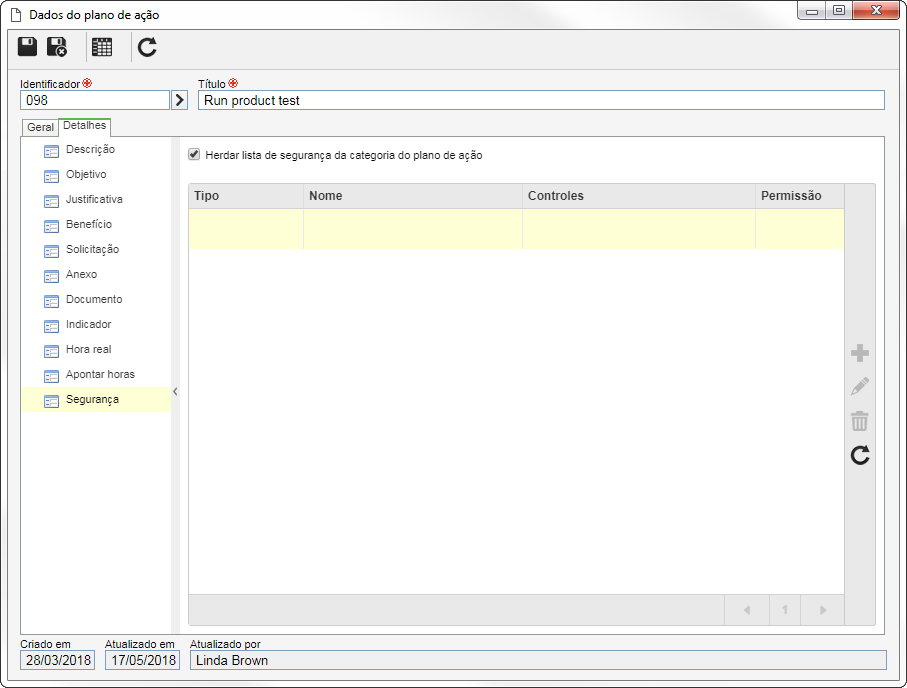The image size is (907, 688).
Task: Open the table grid toolbar icon
Action: click(102, 47)
